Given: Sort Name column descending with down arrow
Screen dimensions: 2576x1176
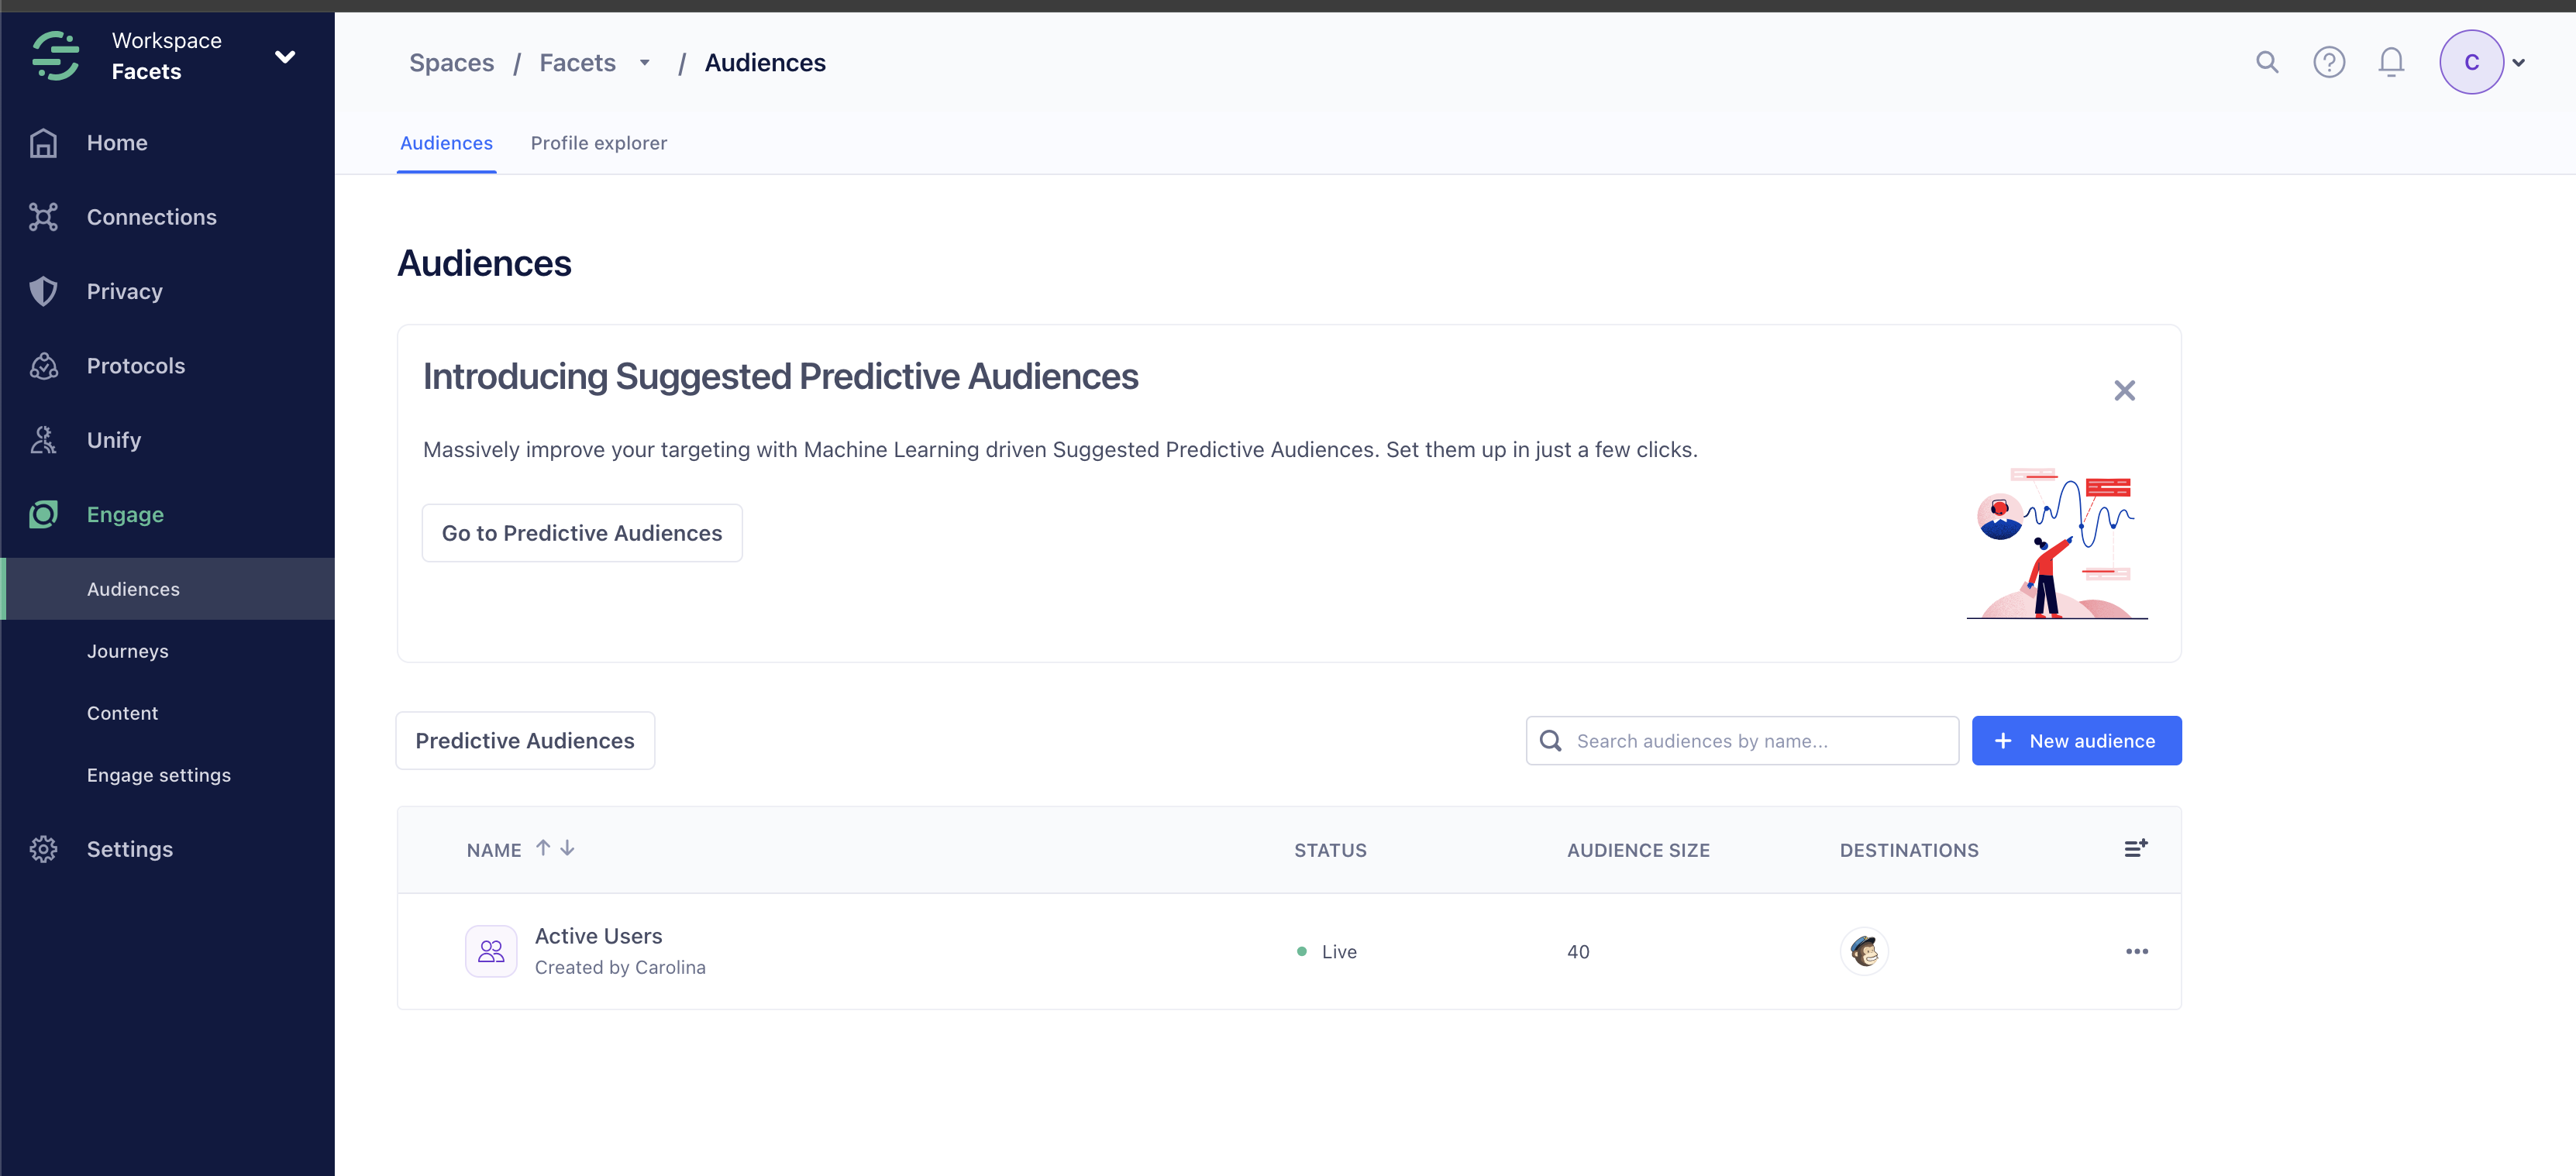Looking at the screenshot, I should [x=568, y=848].
